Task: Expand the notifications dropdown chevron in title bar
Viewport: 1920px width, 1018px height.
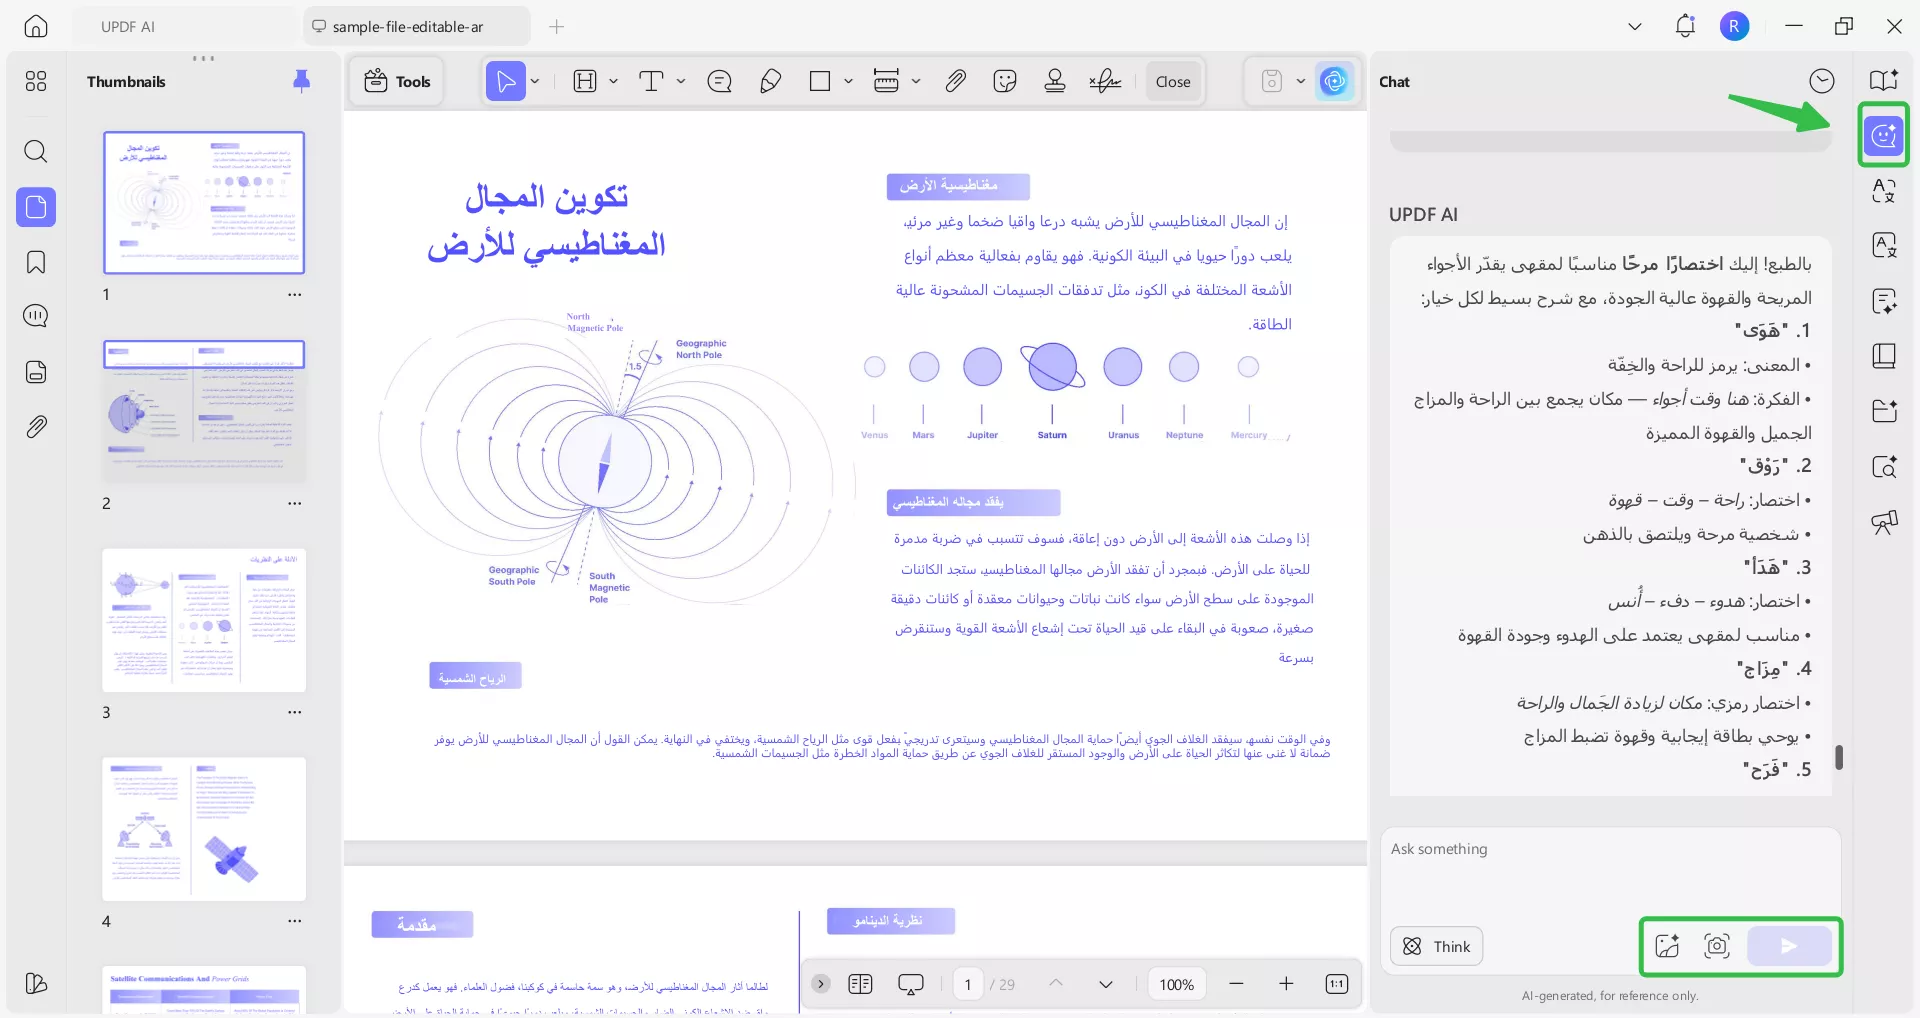Action: coord(1634,26)
